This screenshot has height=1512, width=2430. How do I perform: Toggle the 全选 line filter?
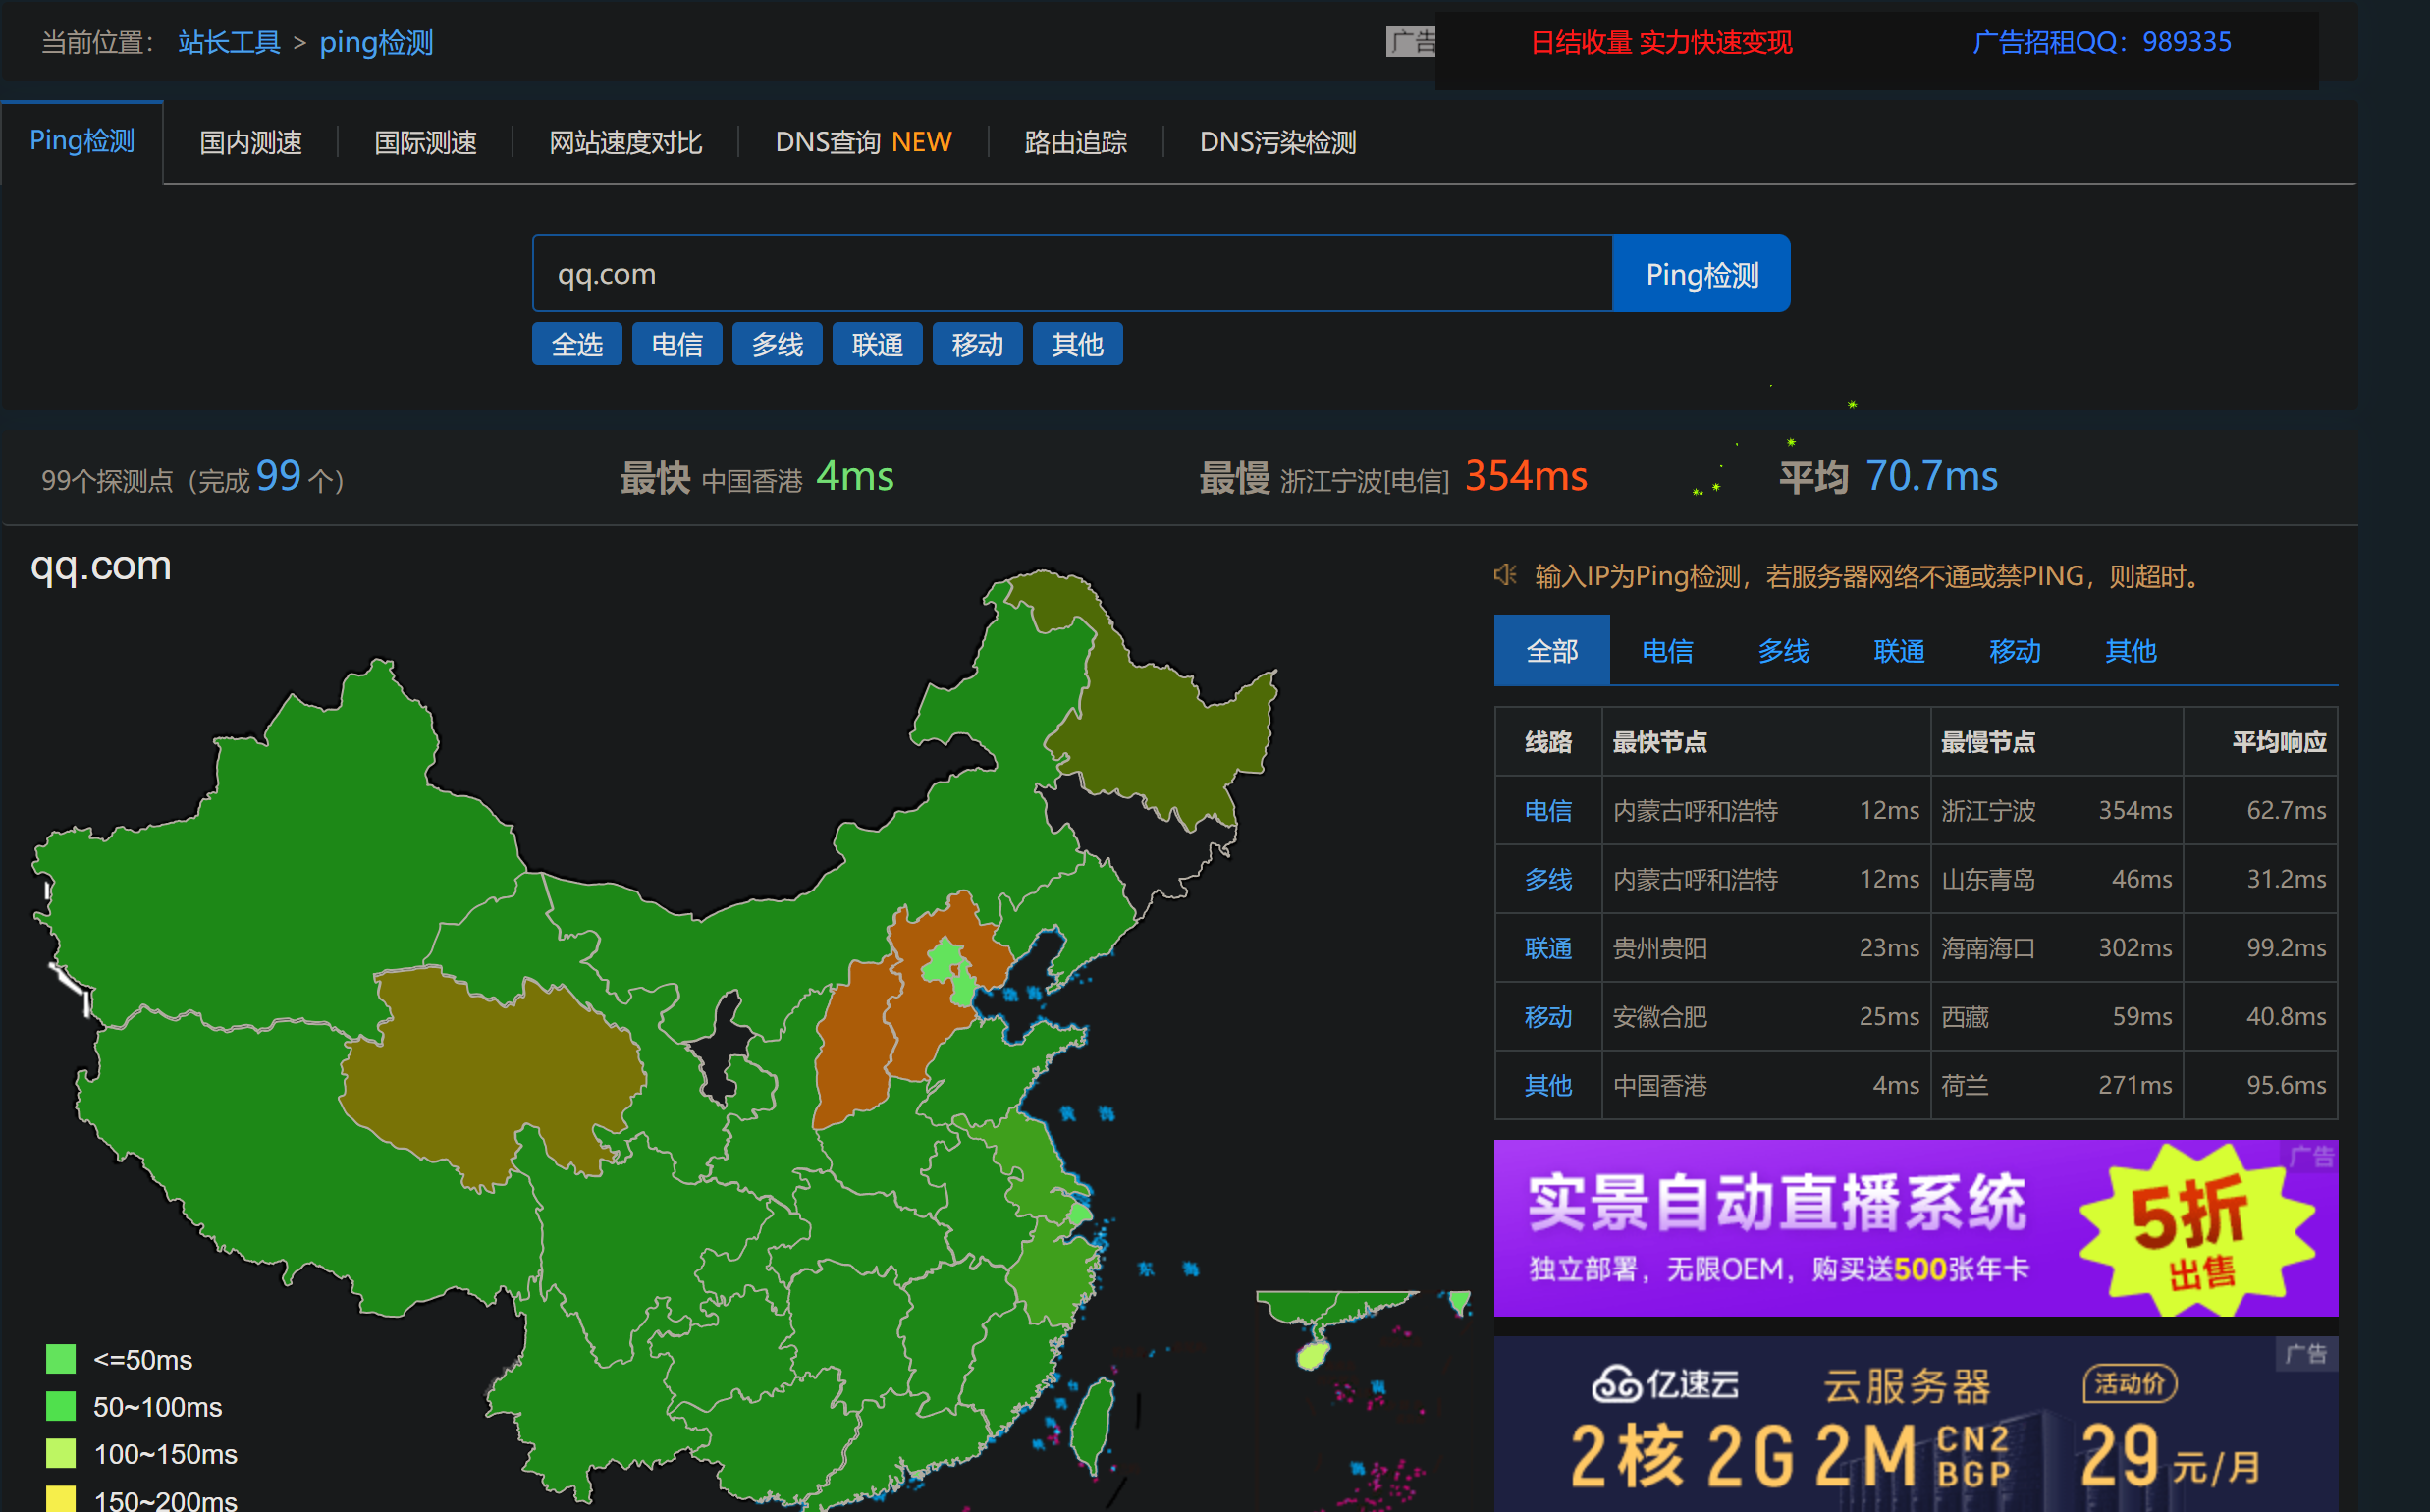(x=577, y=344)
